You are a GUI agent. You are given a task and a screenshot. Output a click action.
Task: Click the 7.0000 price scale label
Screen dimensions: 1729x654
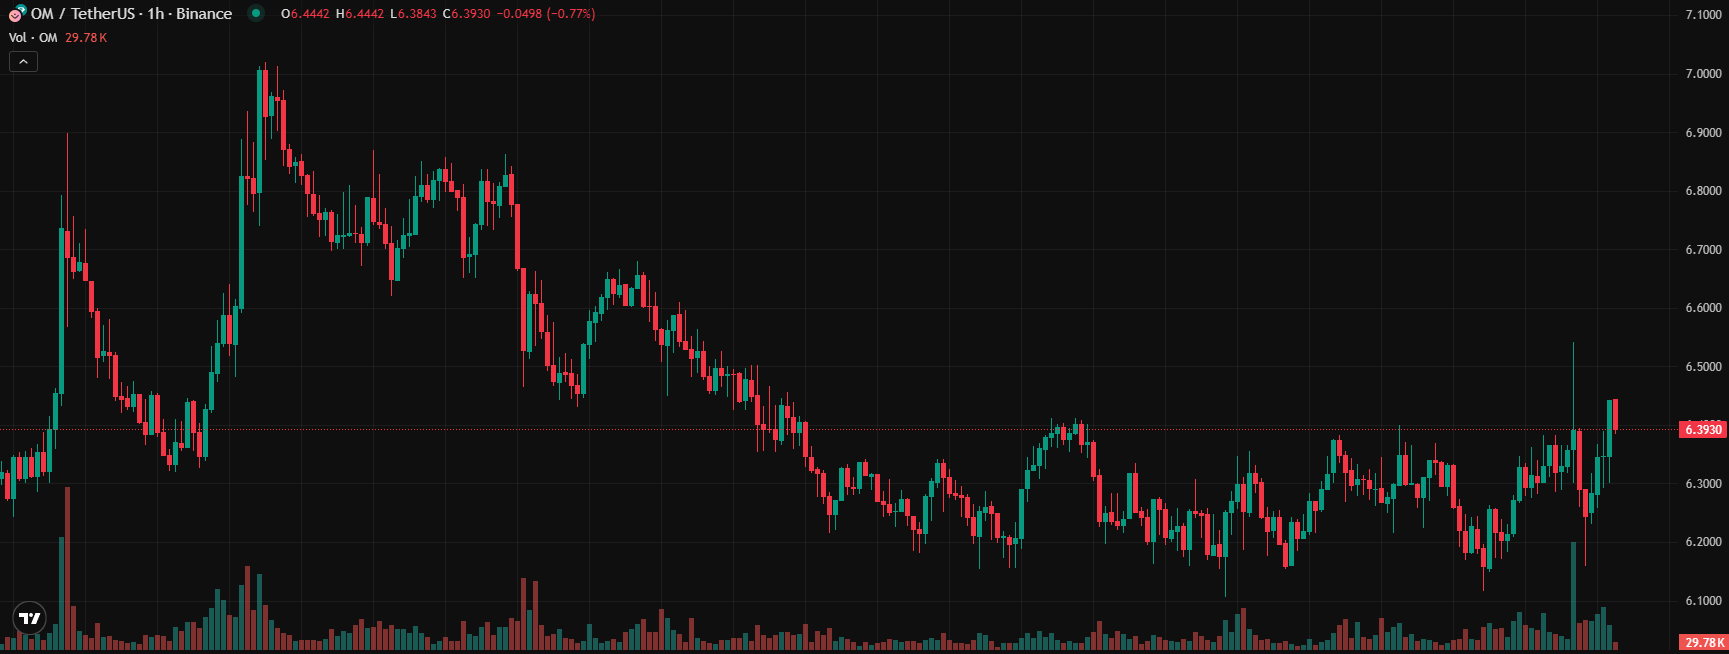[1703, 74]
